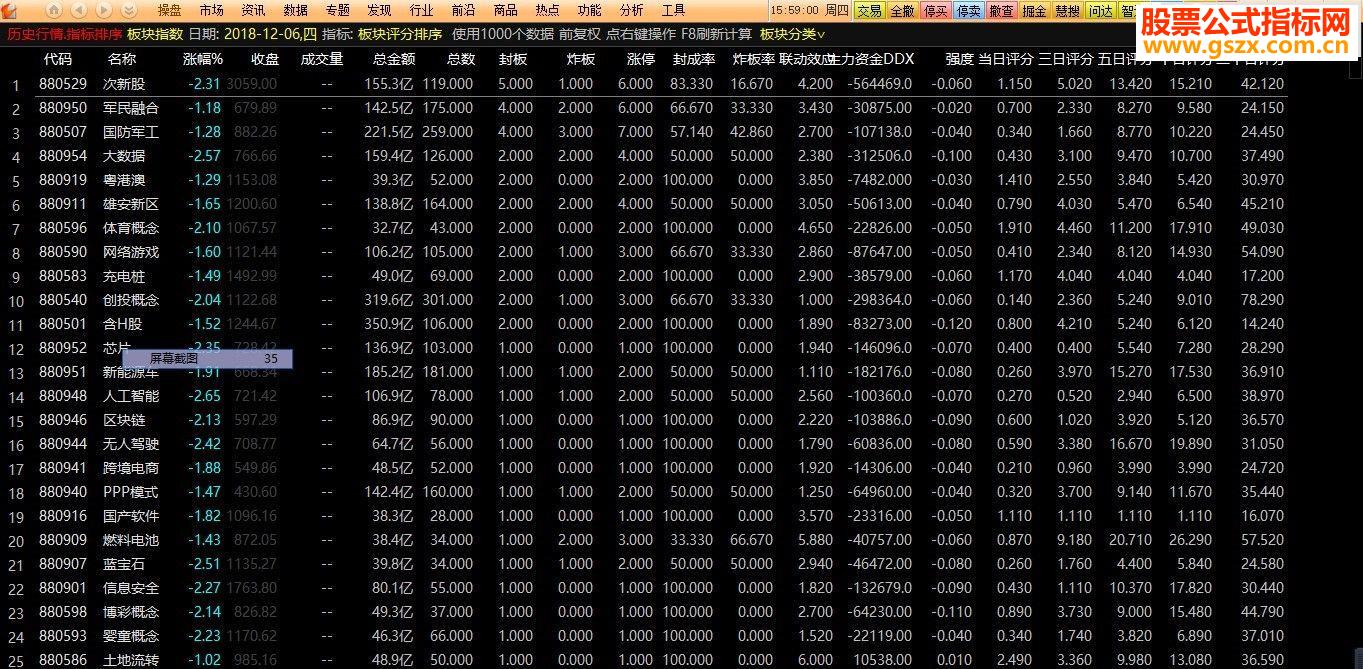The height and width of the screenshot is (669, 1363).
Task: Sort by the 总数 column header
Action: [461, 59]
